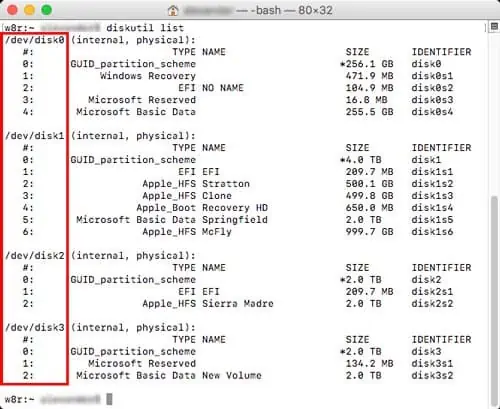
Task: Click the '/dev/disk1' heading
Action: pyautogui.click(x=35, y=136)
